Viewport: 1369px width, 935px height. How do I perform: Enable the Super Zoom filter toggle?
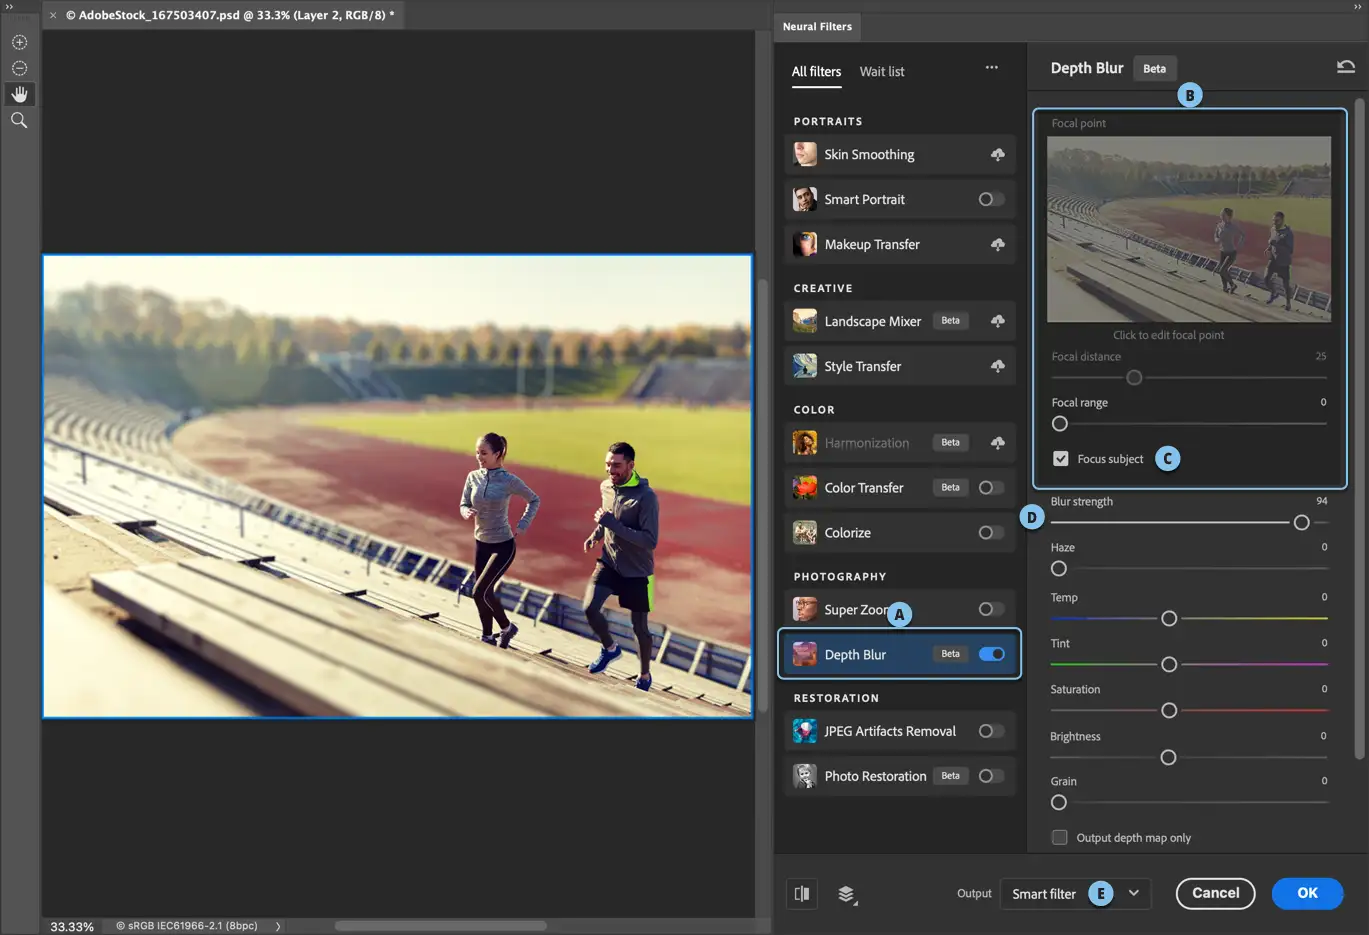coord(991,609)
